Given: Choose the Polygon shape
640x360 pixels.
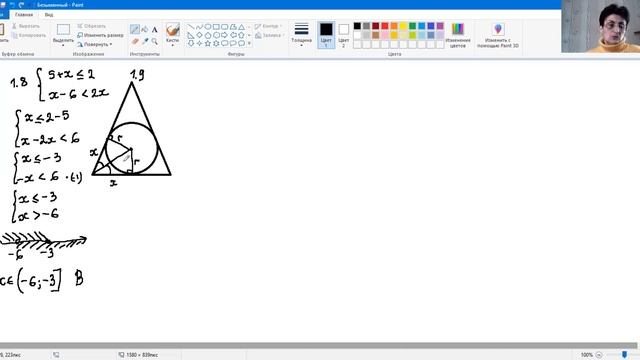Looking at the screenshot, I should pos(233,27).
